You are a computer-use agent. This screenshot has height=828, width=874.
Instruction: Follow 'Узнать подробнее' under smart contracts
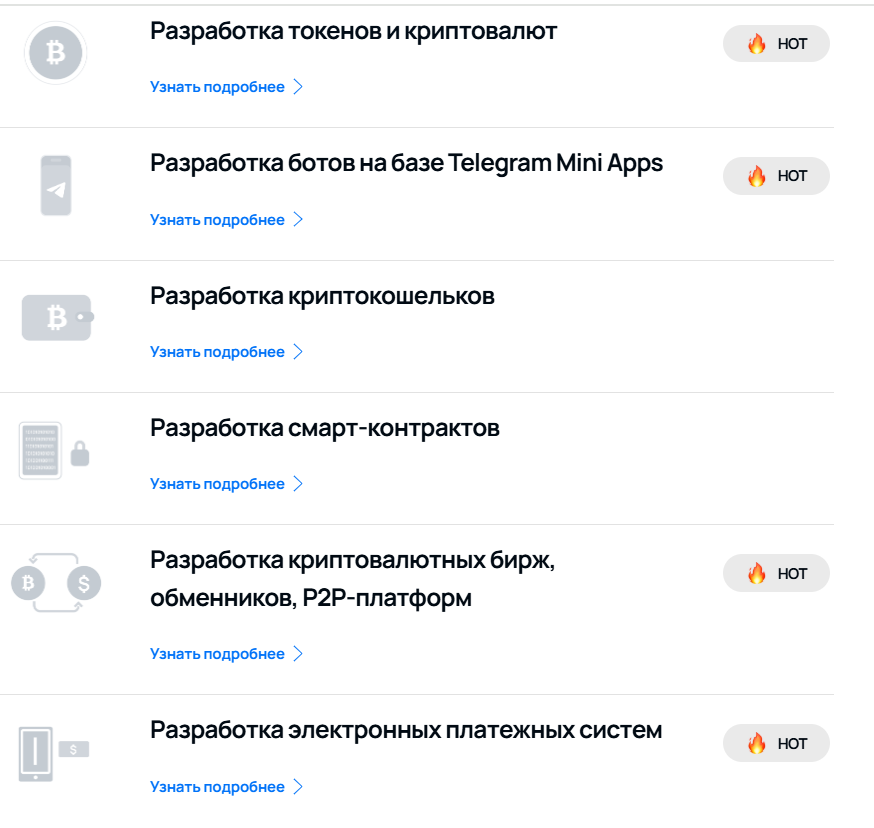click(226, 484)
